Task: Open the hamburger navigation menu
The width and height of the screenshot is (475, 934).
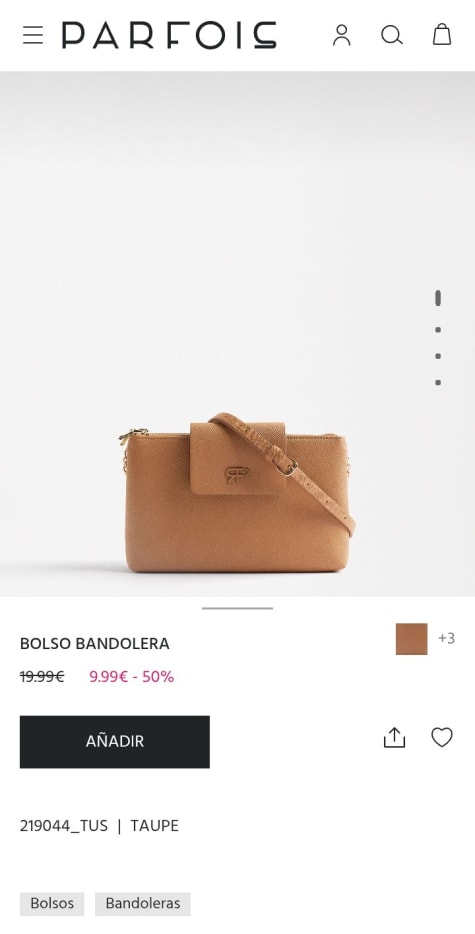Action: [x=33, y=35]
